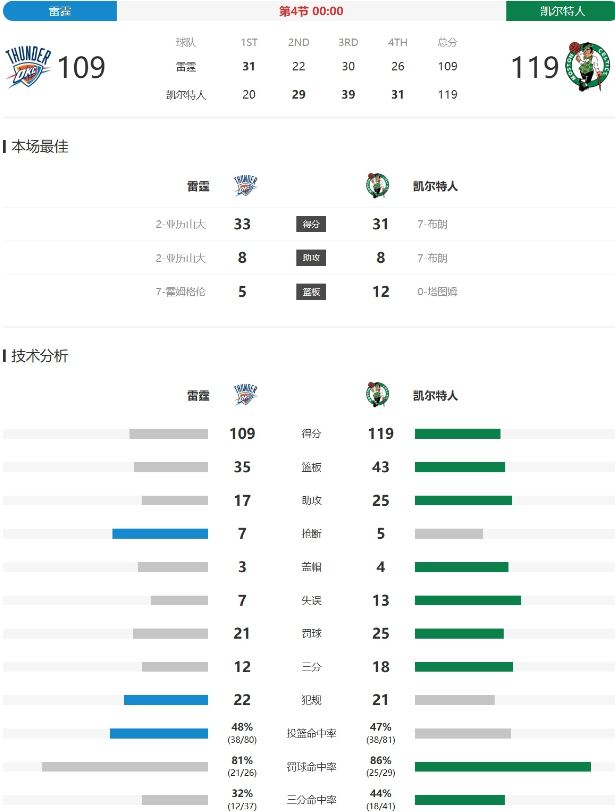Open player 0-塔图姆 profile link
The width and height of the screenshot is (615, 812).
436,292
